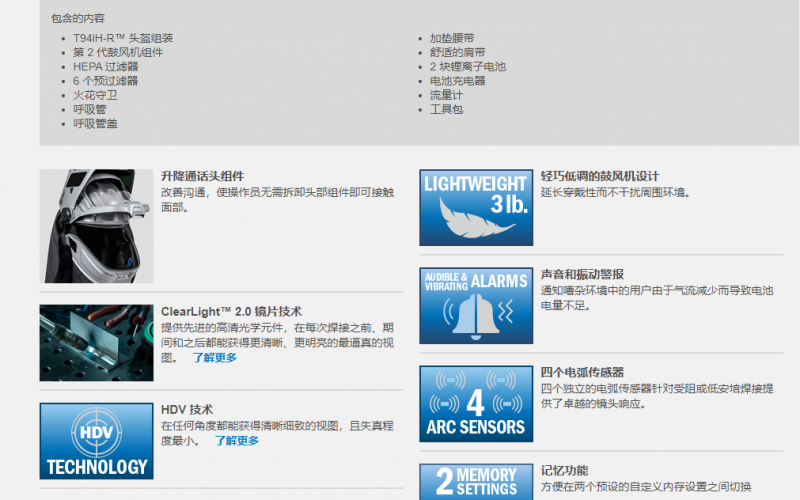This screenshot has width=800, height=500.
Task: Select the 包含的内容 section title
Action: (78, 18)
